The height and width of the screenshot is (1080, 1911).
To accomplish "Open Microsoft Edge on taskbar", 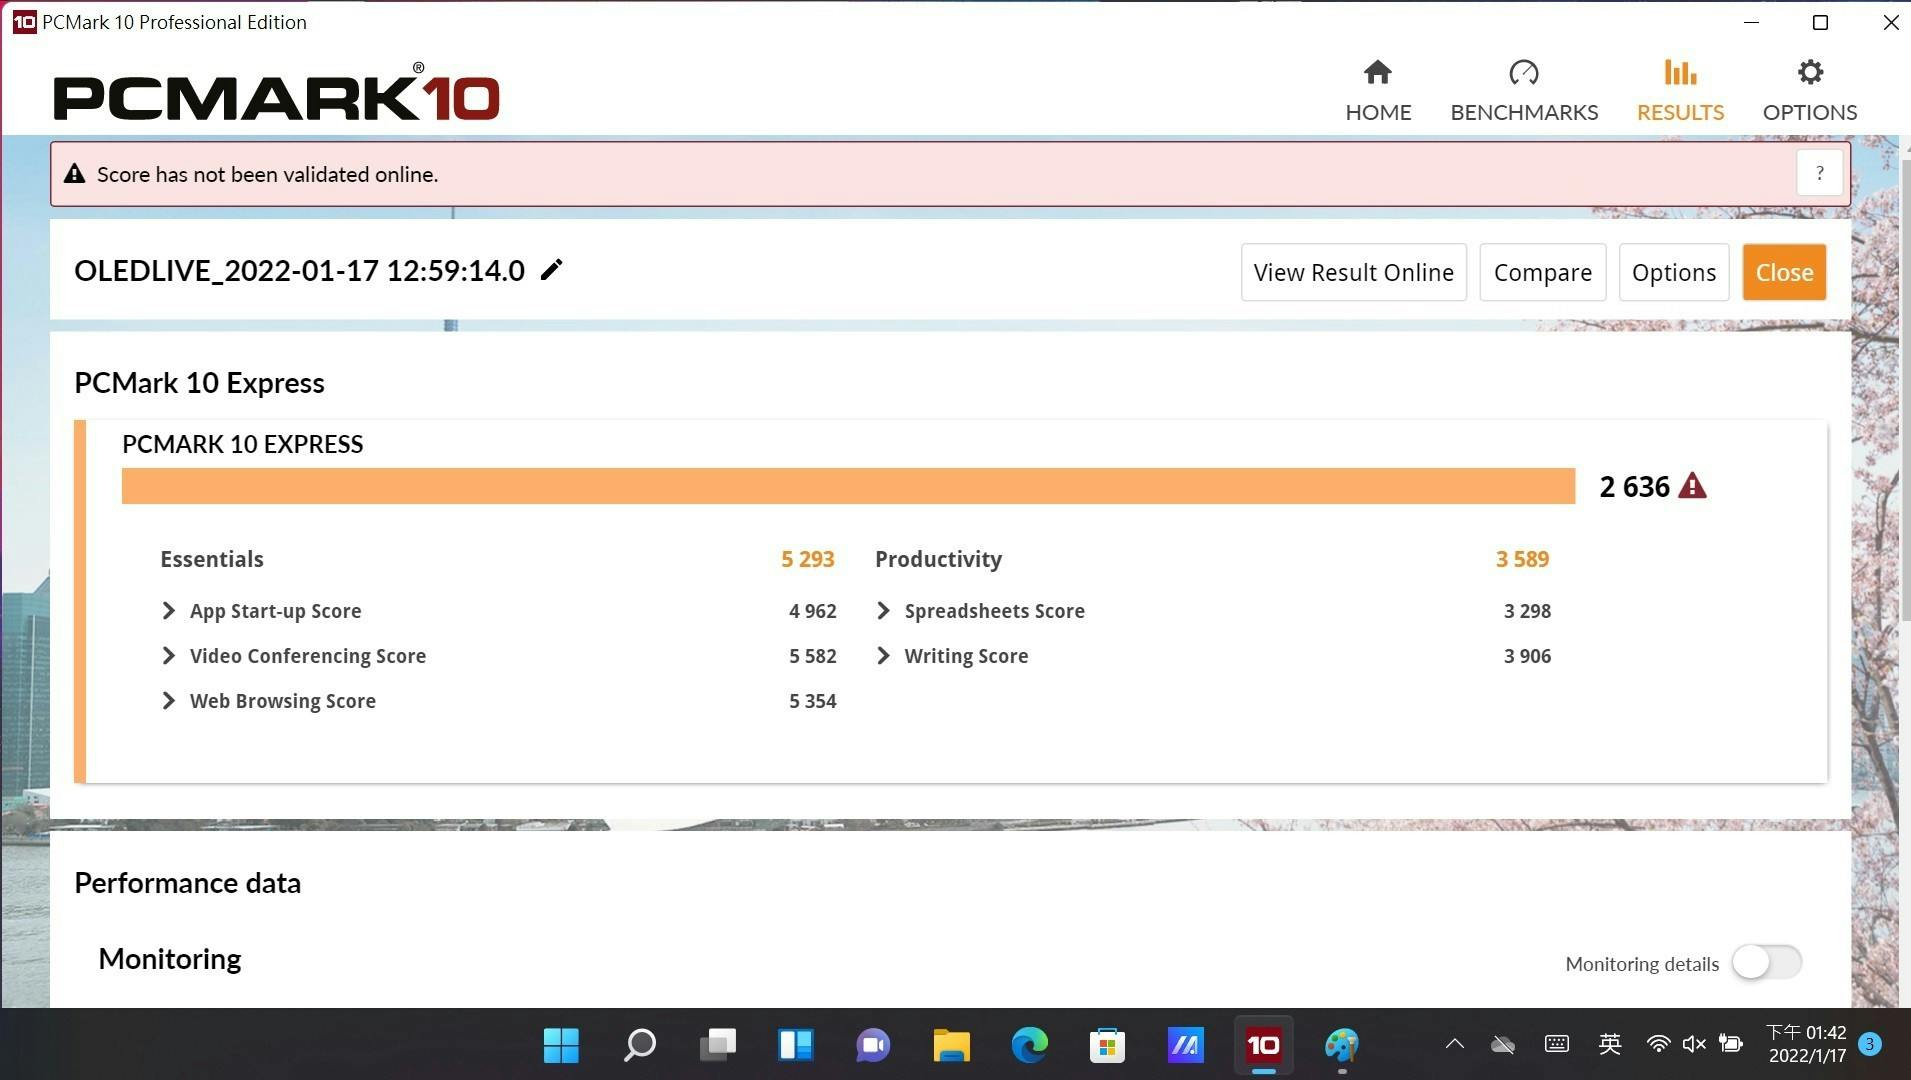I will click(1029, 1046).
